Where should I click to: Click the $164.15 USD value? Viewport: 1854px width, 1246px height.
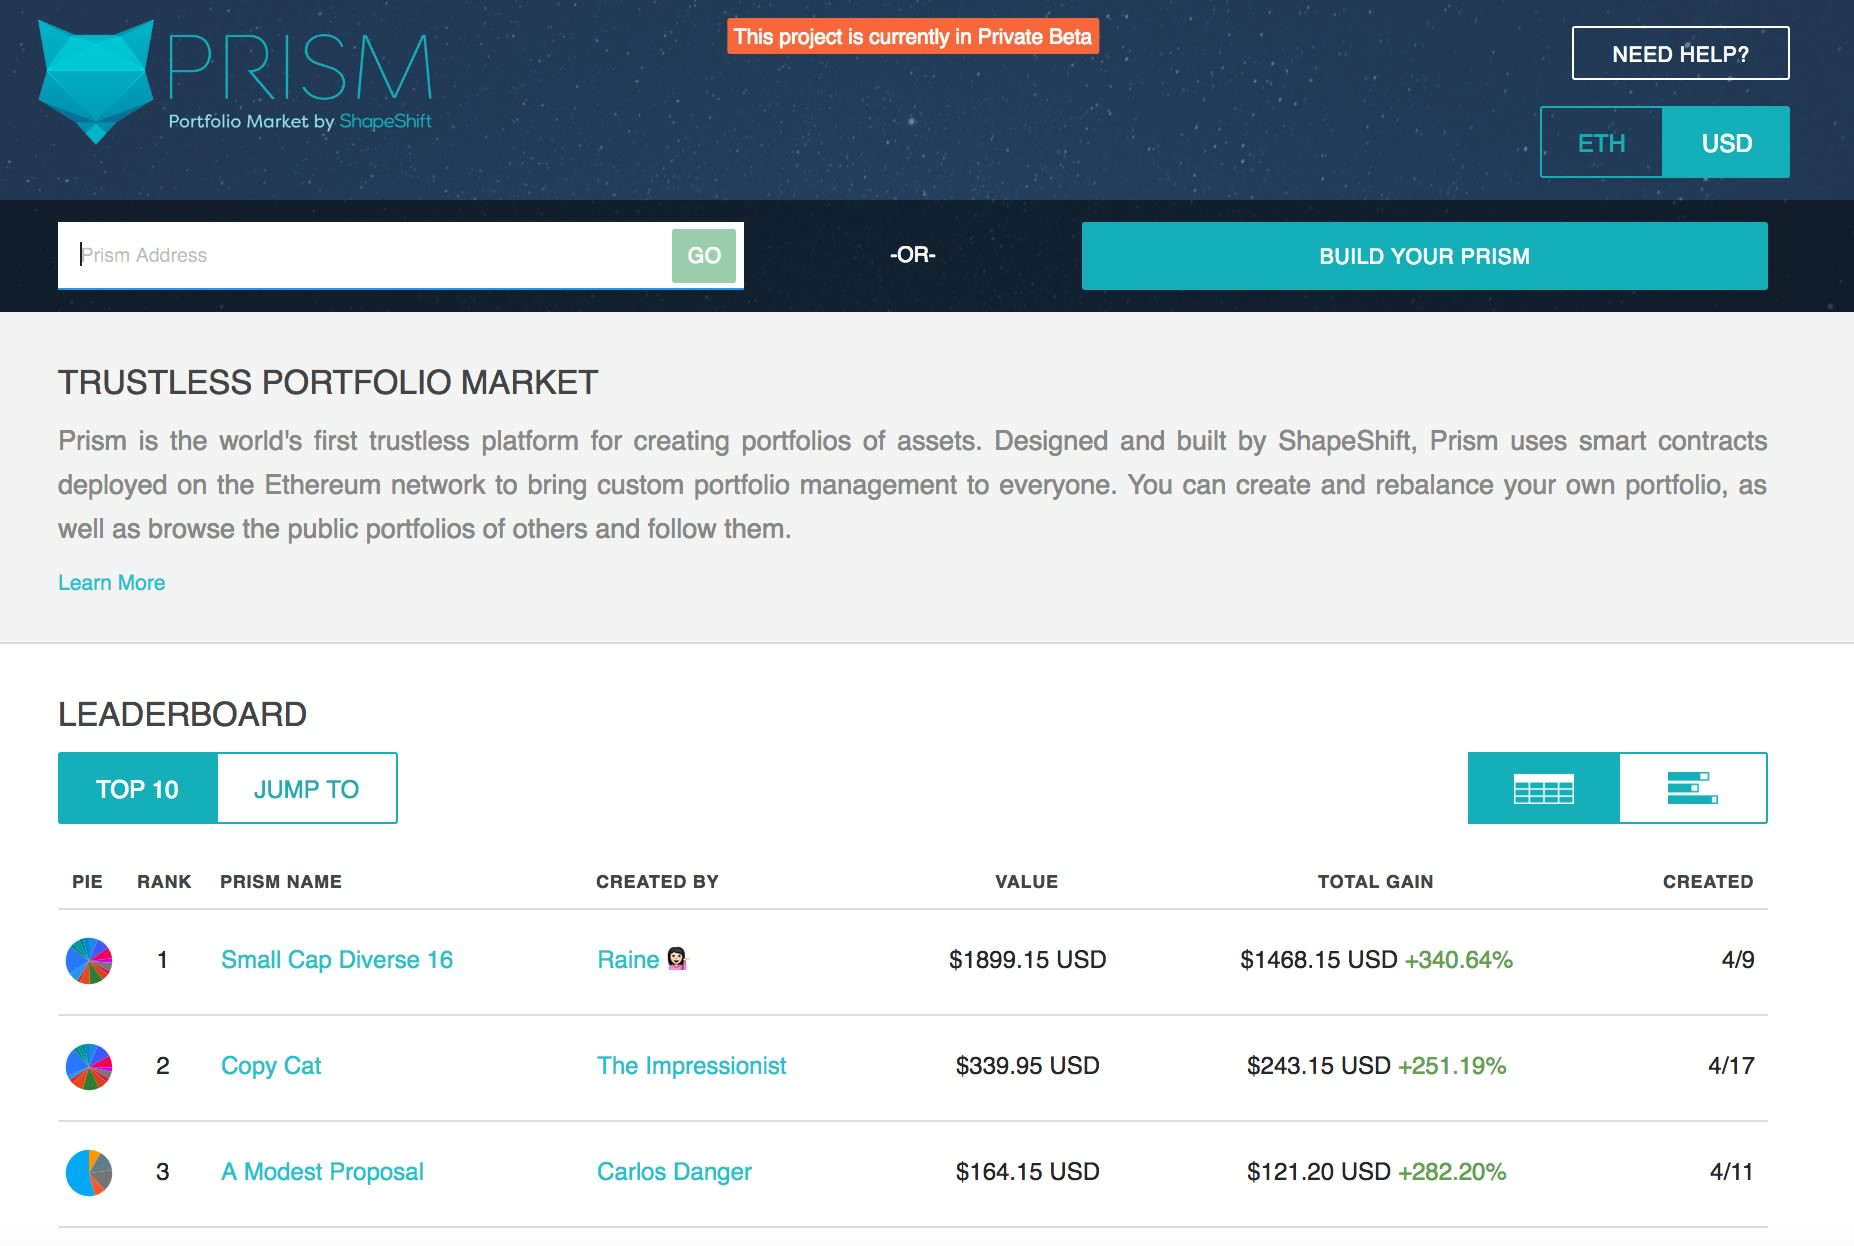[1027, 1172]
